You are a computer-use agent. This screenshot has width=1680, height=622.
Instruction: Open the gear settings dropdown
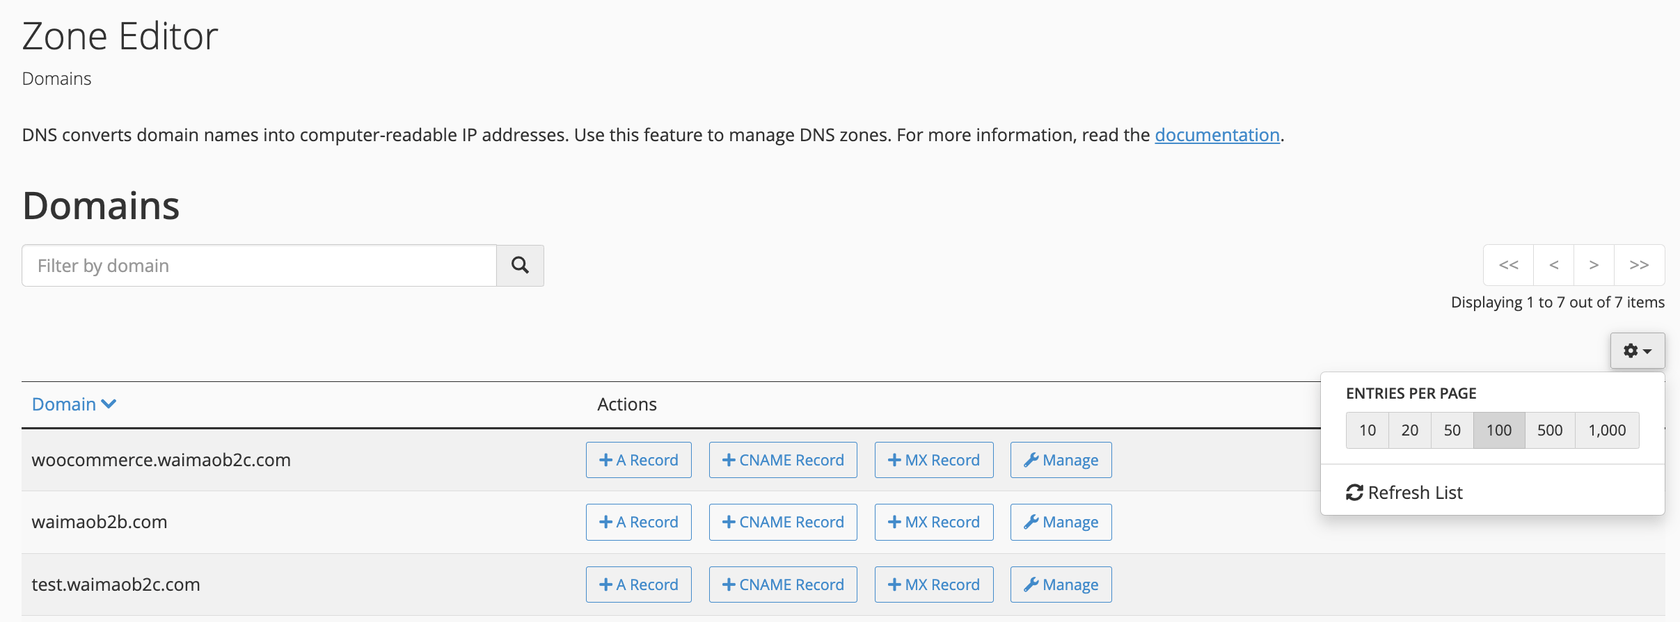tap(1636, 350)
